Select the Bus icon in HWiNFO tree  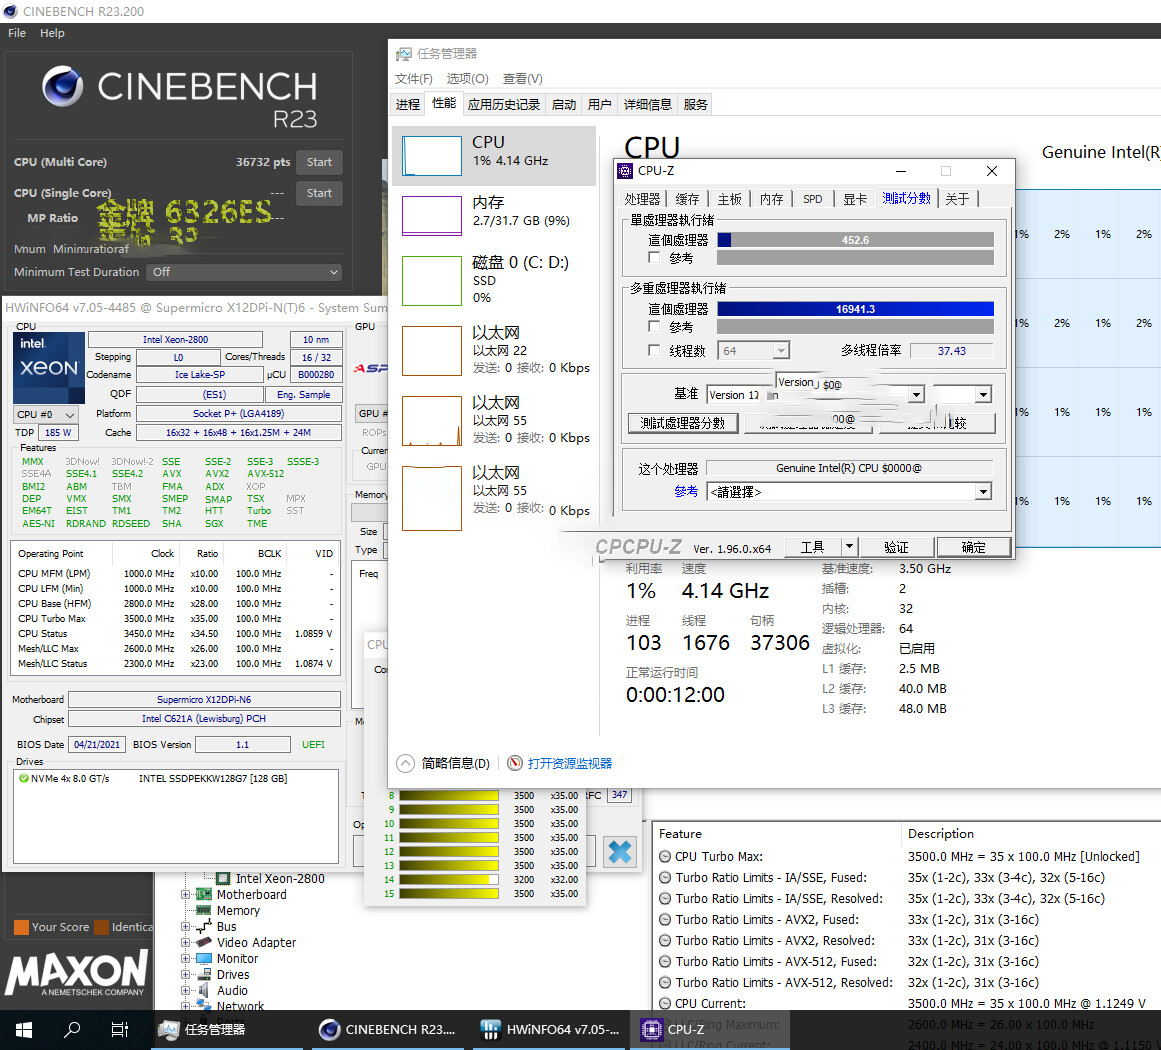pos(204,926)
